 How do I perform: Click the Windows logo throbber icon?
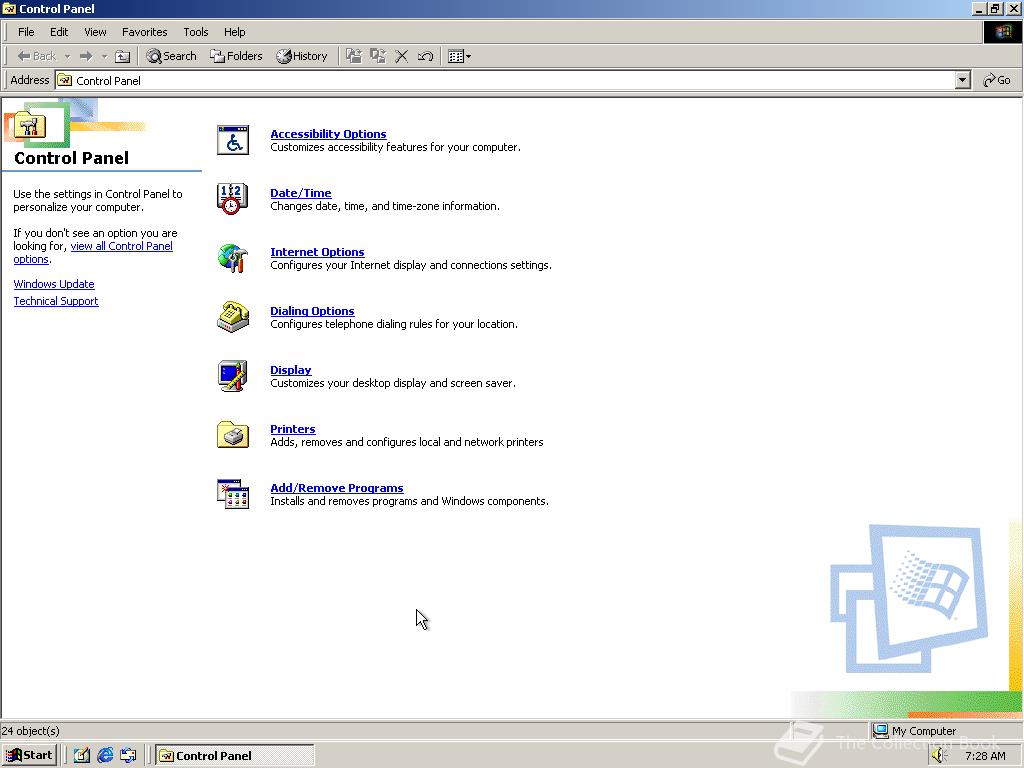coord(1002,32)
